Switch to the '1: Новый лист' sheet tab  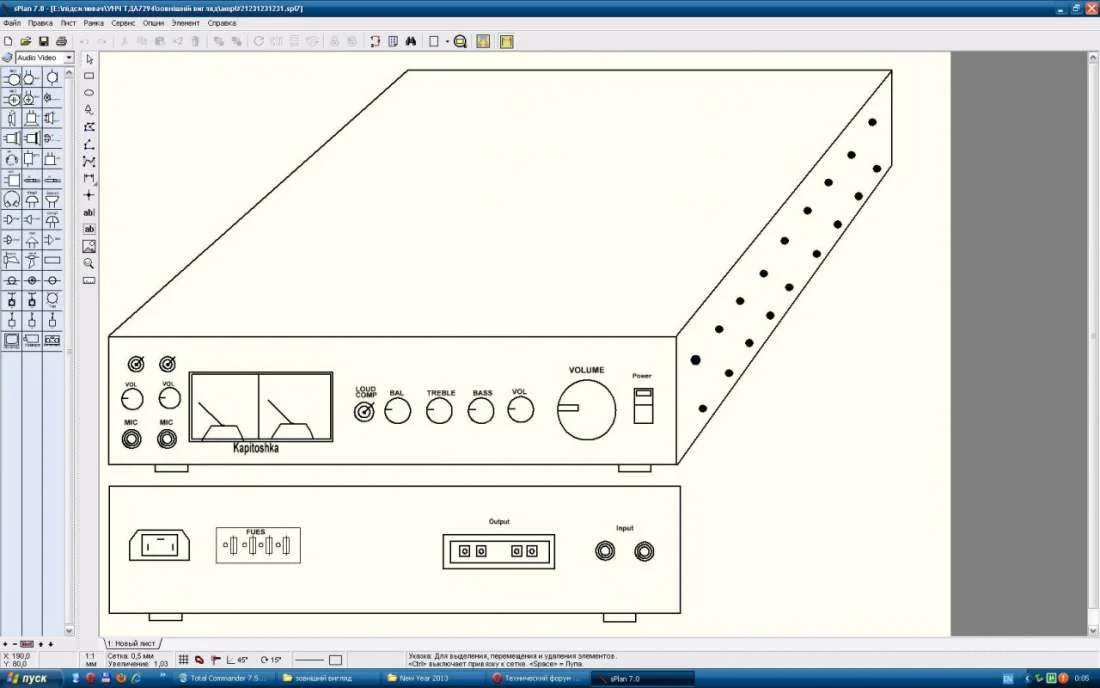131,643
